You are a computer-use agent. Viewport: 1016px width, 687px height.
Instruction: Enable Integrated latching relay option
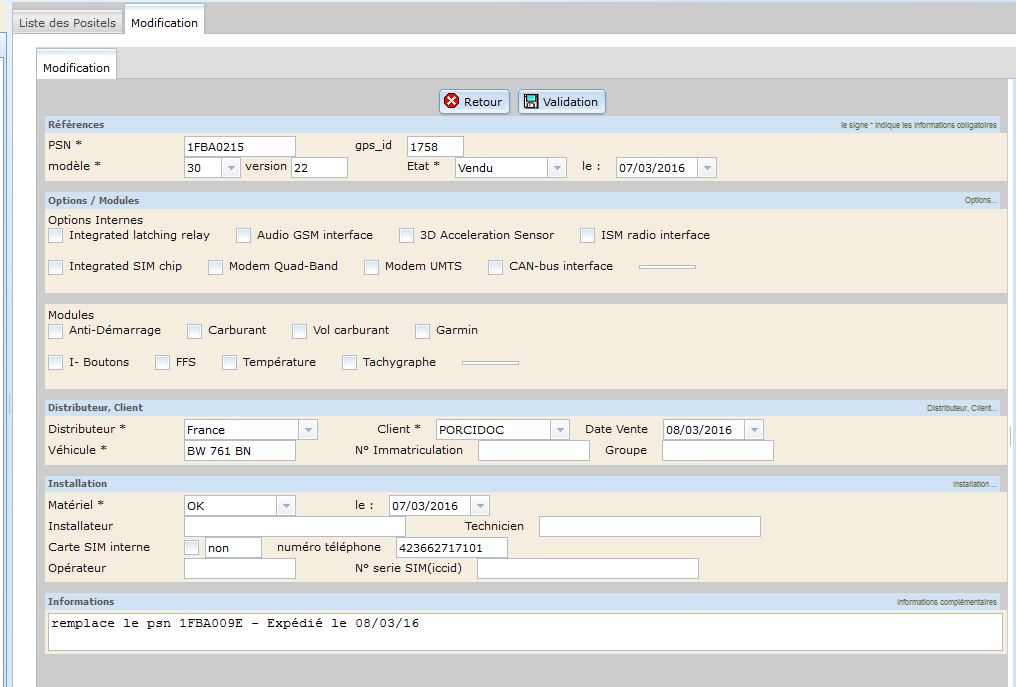click(x=56, y=236)
